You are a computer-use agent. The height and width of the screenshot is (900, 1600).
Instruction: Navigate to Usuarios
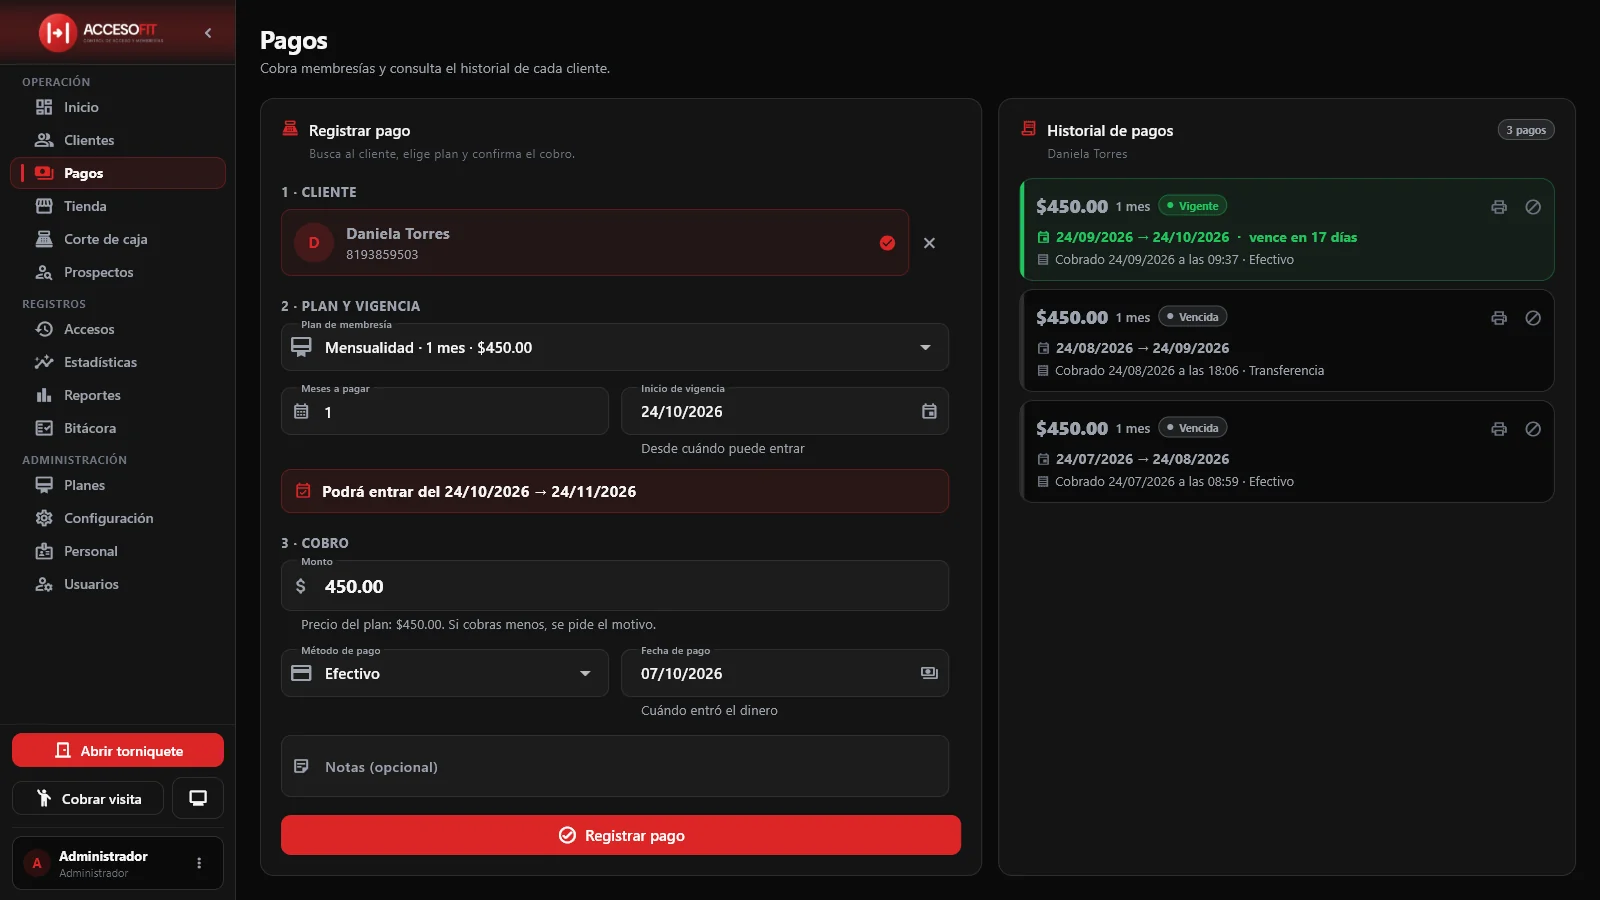(118, 584)
